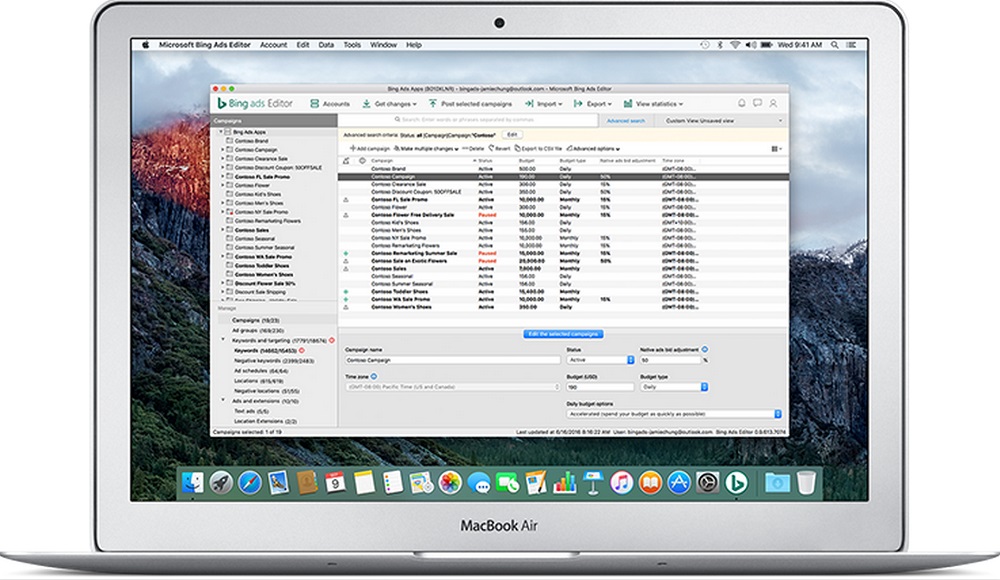
Task: Click the campaign search field
Action: [x=469, y=120]
